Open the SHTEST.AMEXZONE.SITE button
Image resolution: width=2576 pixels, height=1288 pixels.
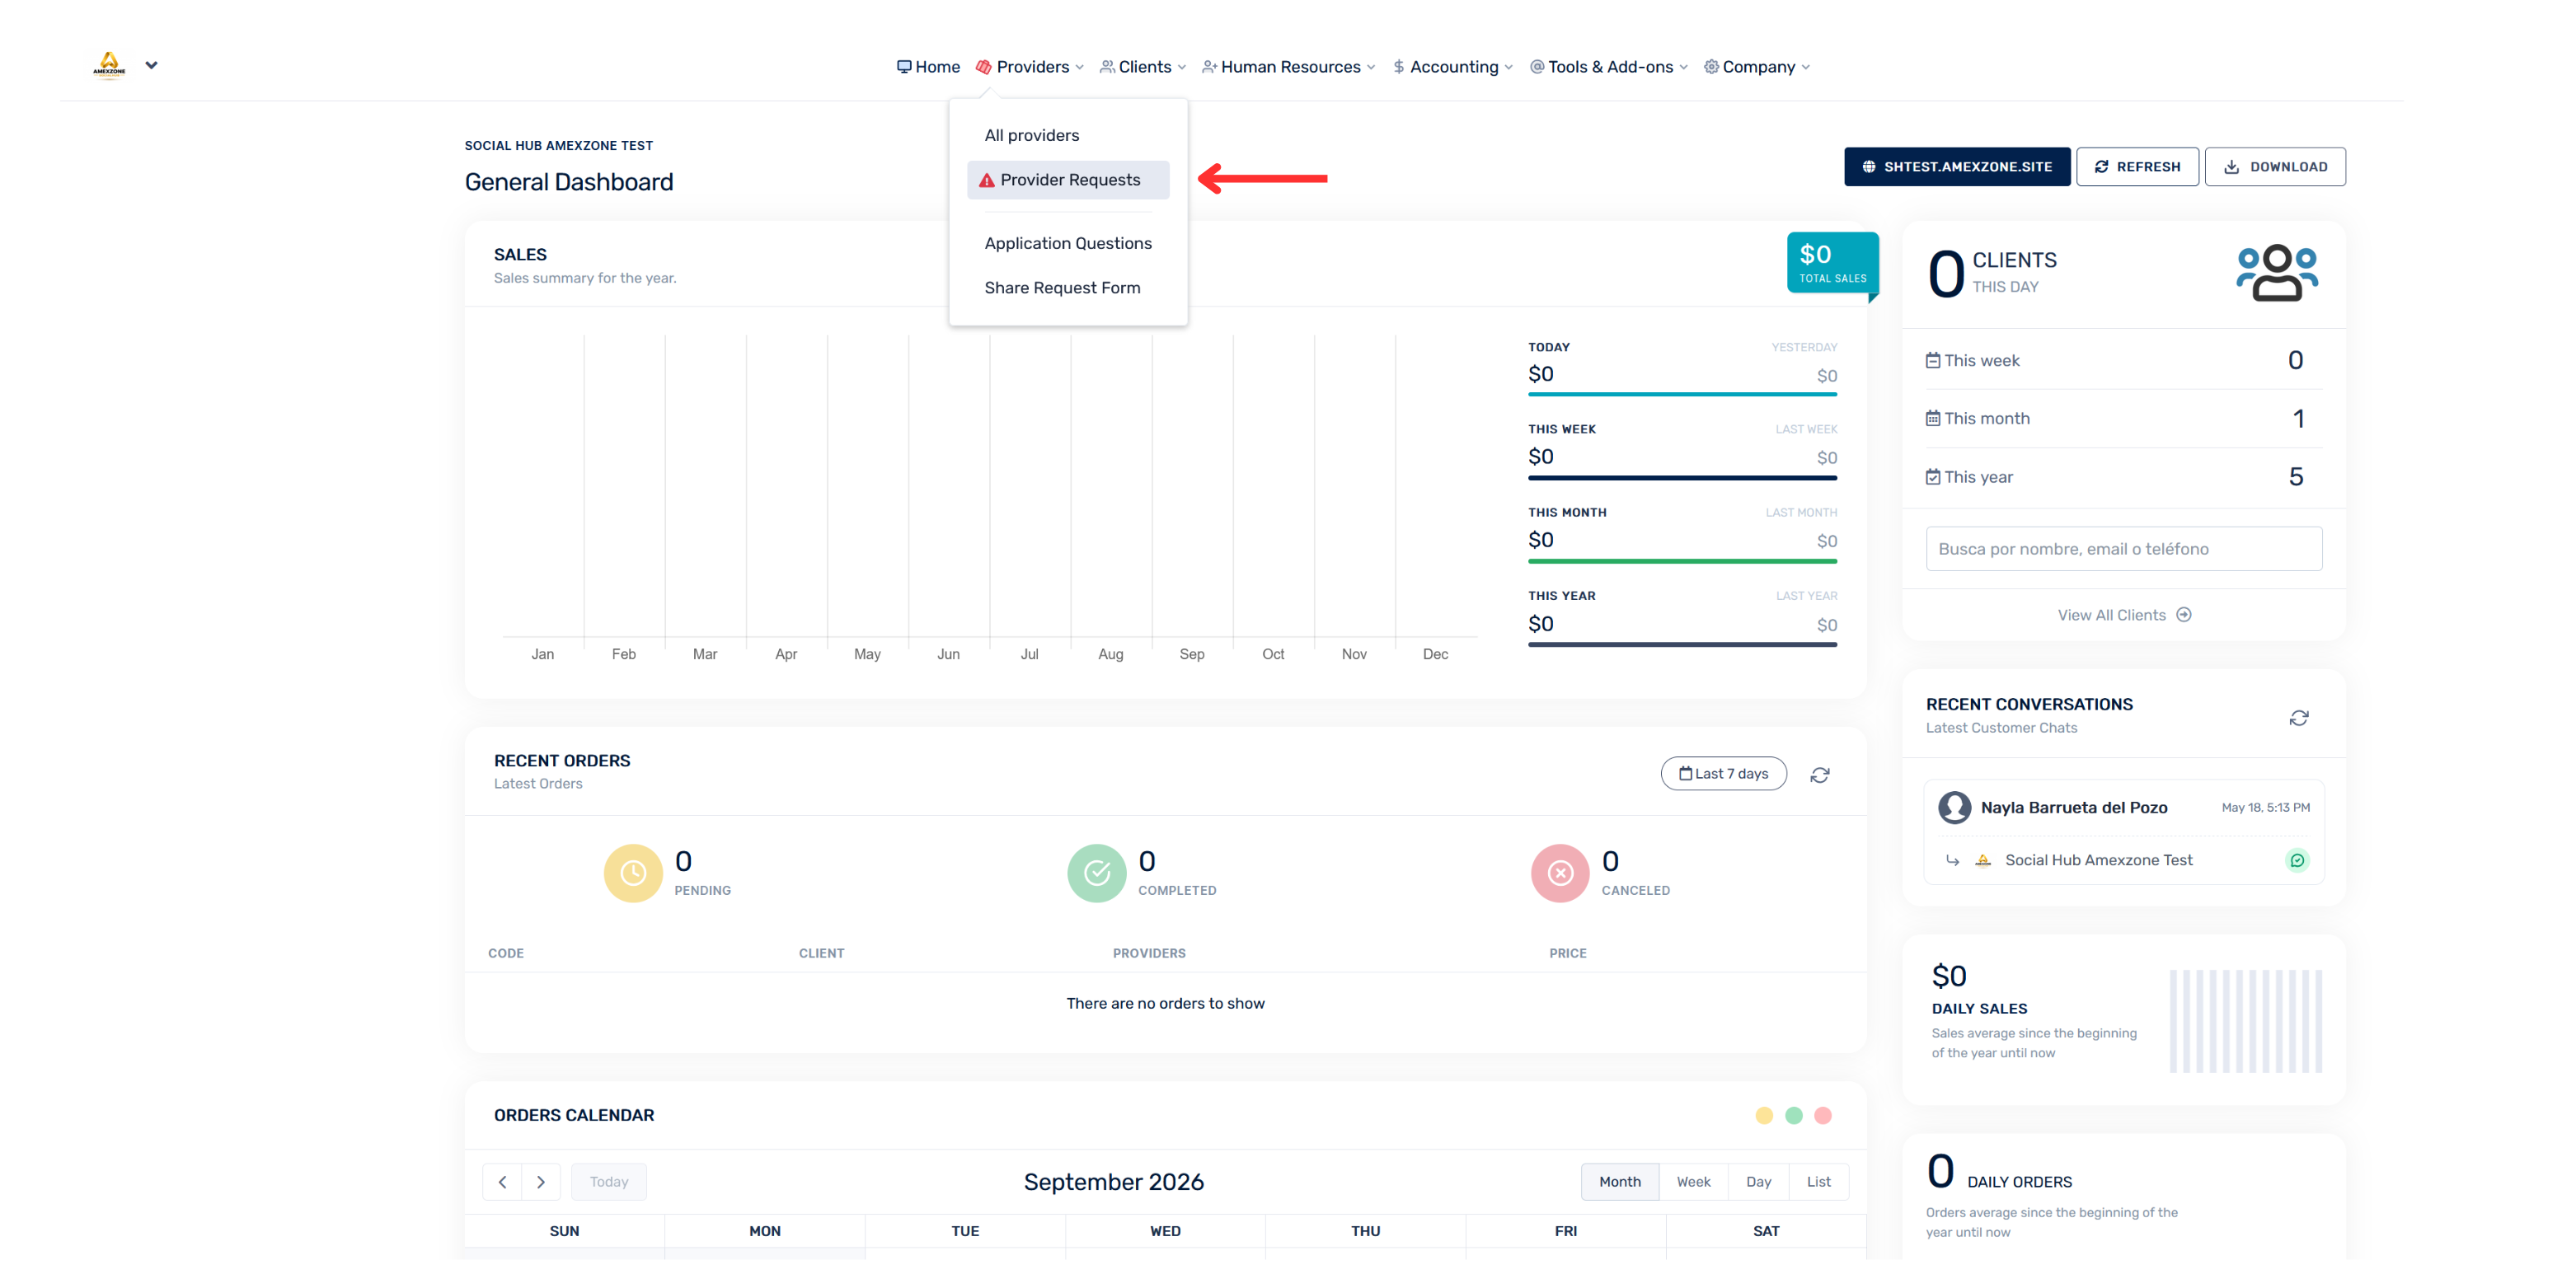(1956, 167)
